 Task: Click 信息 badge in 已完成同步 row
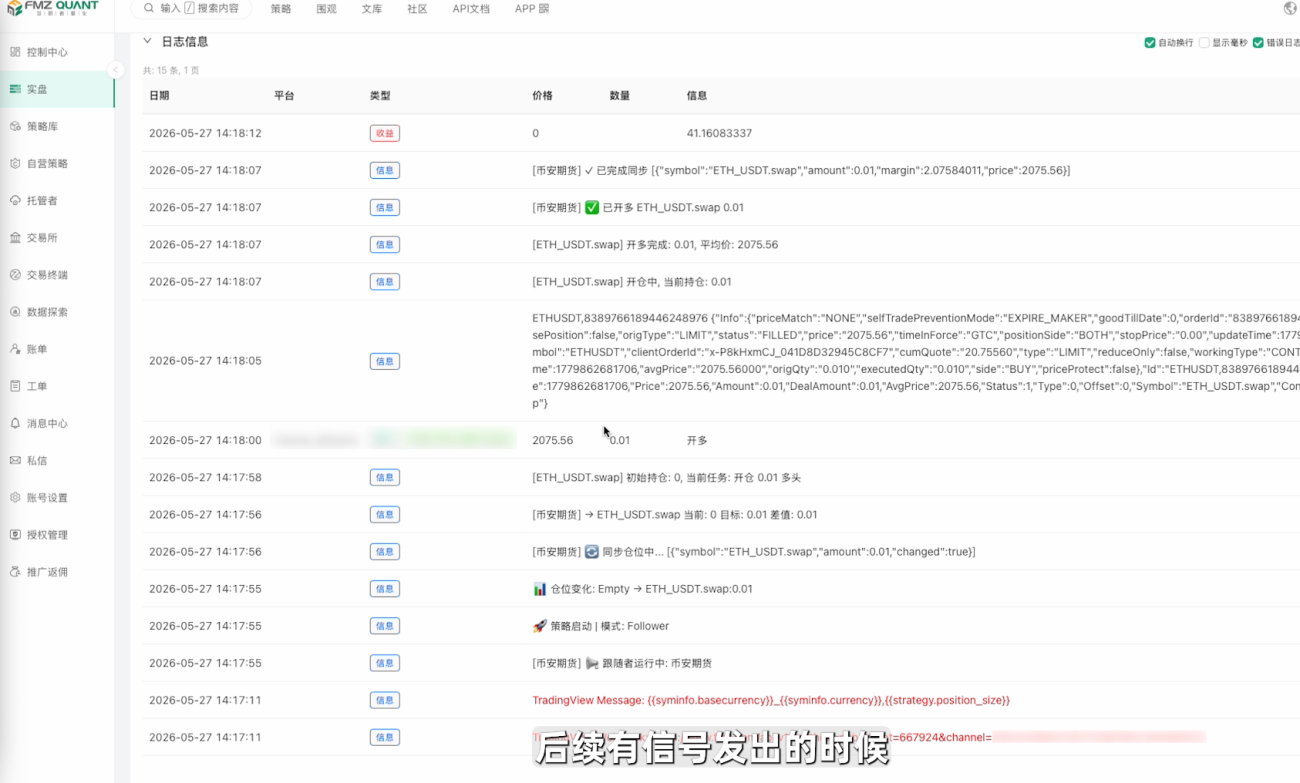(384, 171)
